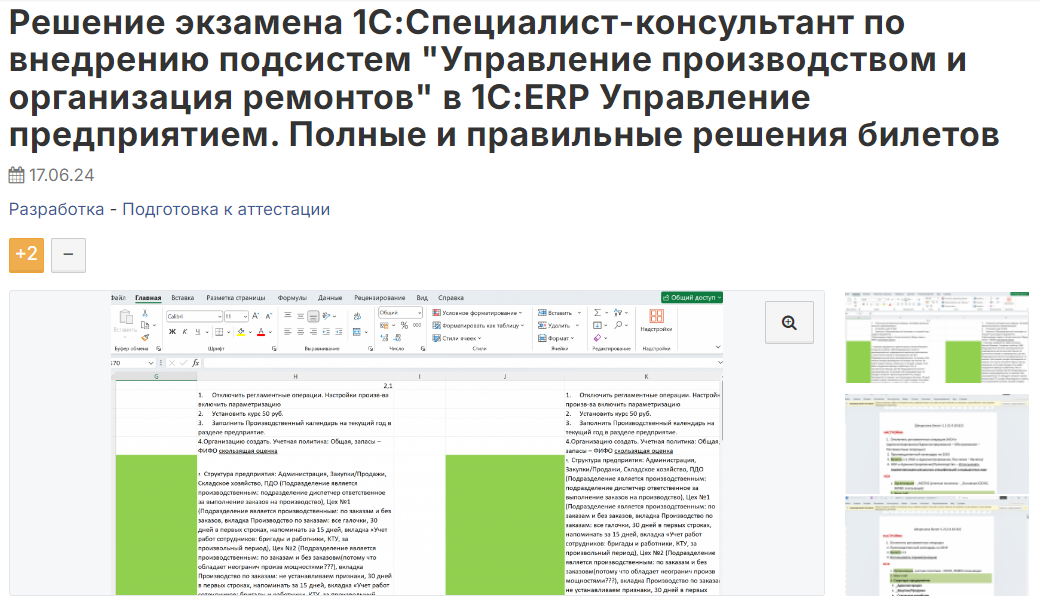This screenshot has width=1040, height=599.
Task: Toggle Bold (Ж) in the Excel ribbon
Action: tap(172, 331)
